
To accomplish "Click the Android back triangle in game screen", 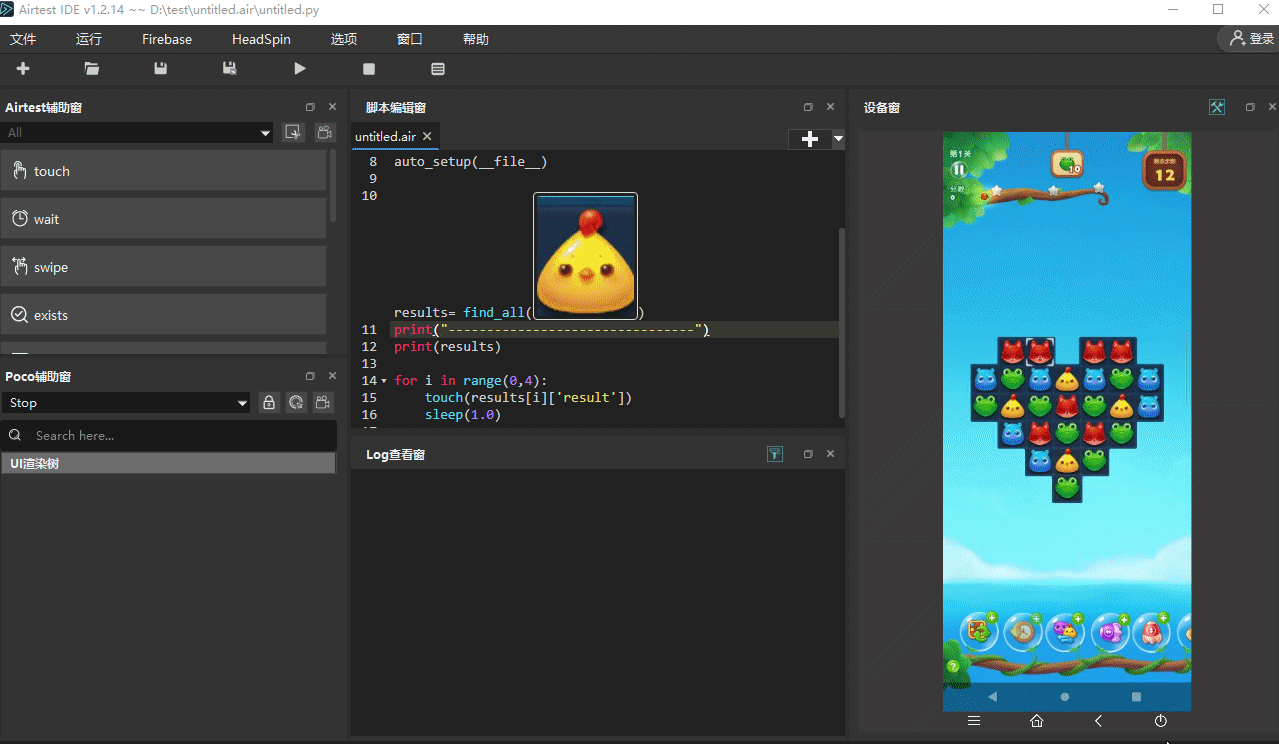I will (992, 696).
